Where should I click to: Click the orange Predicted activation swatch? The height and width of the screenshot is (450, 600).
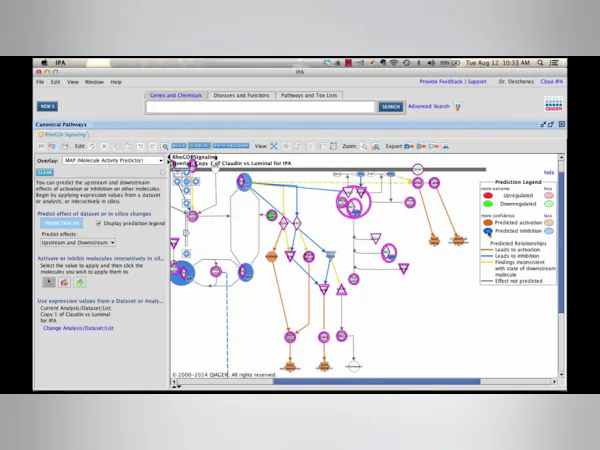coord(488,222)
